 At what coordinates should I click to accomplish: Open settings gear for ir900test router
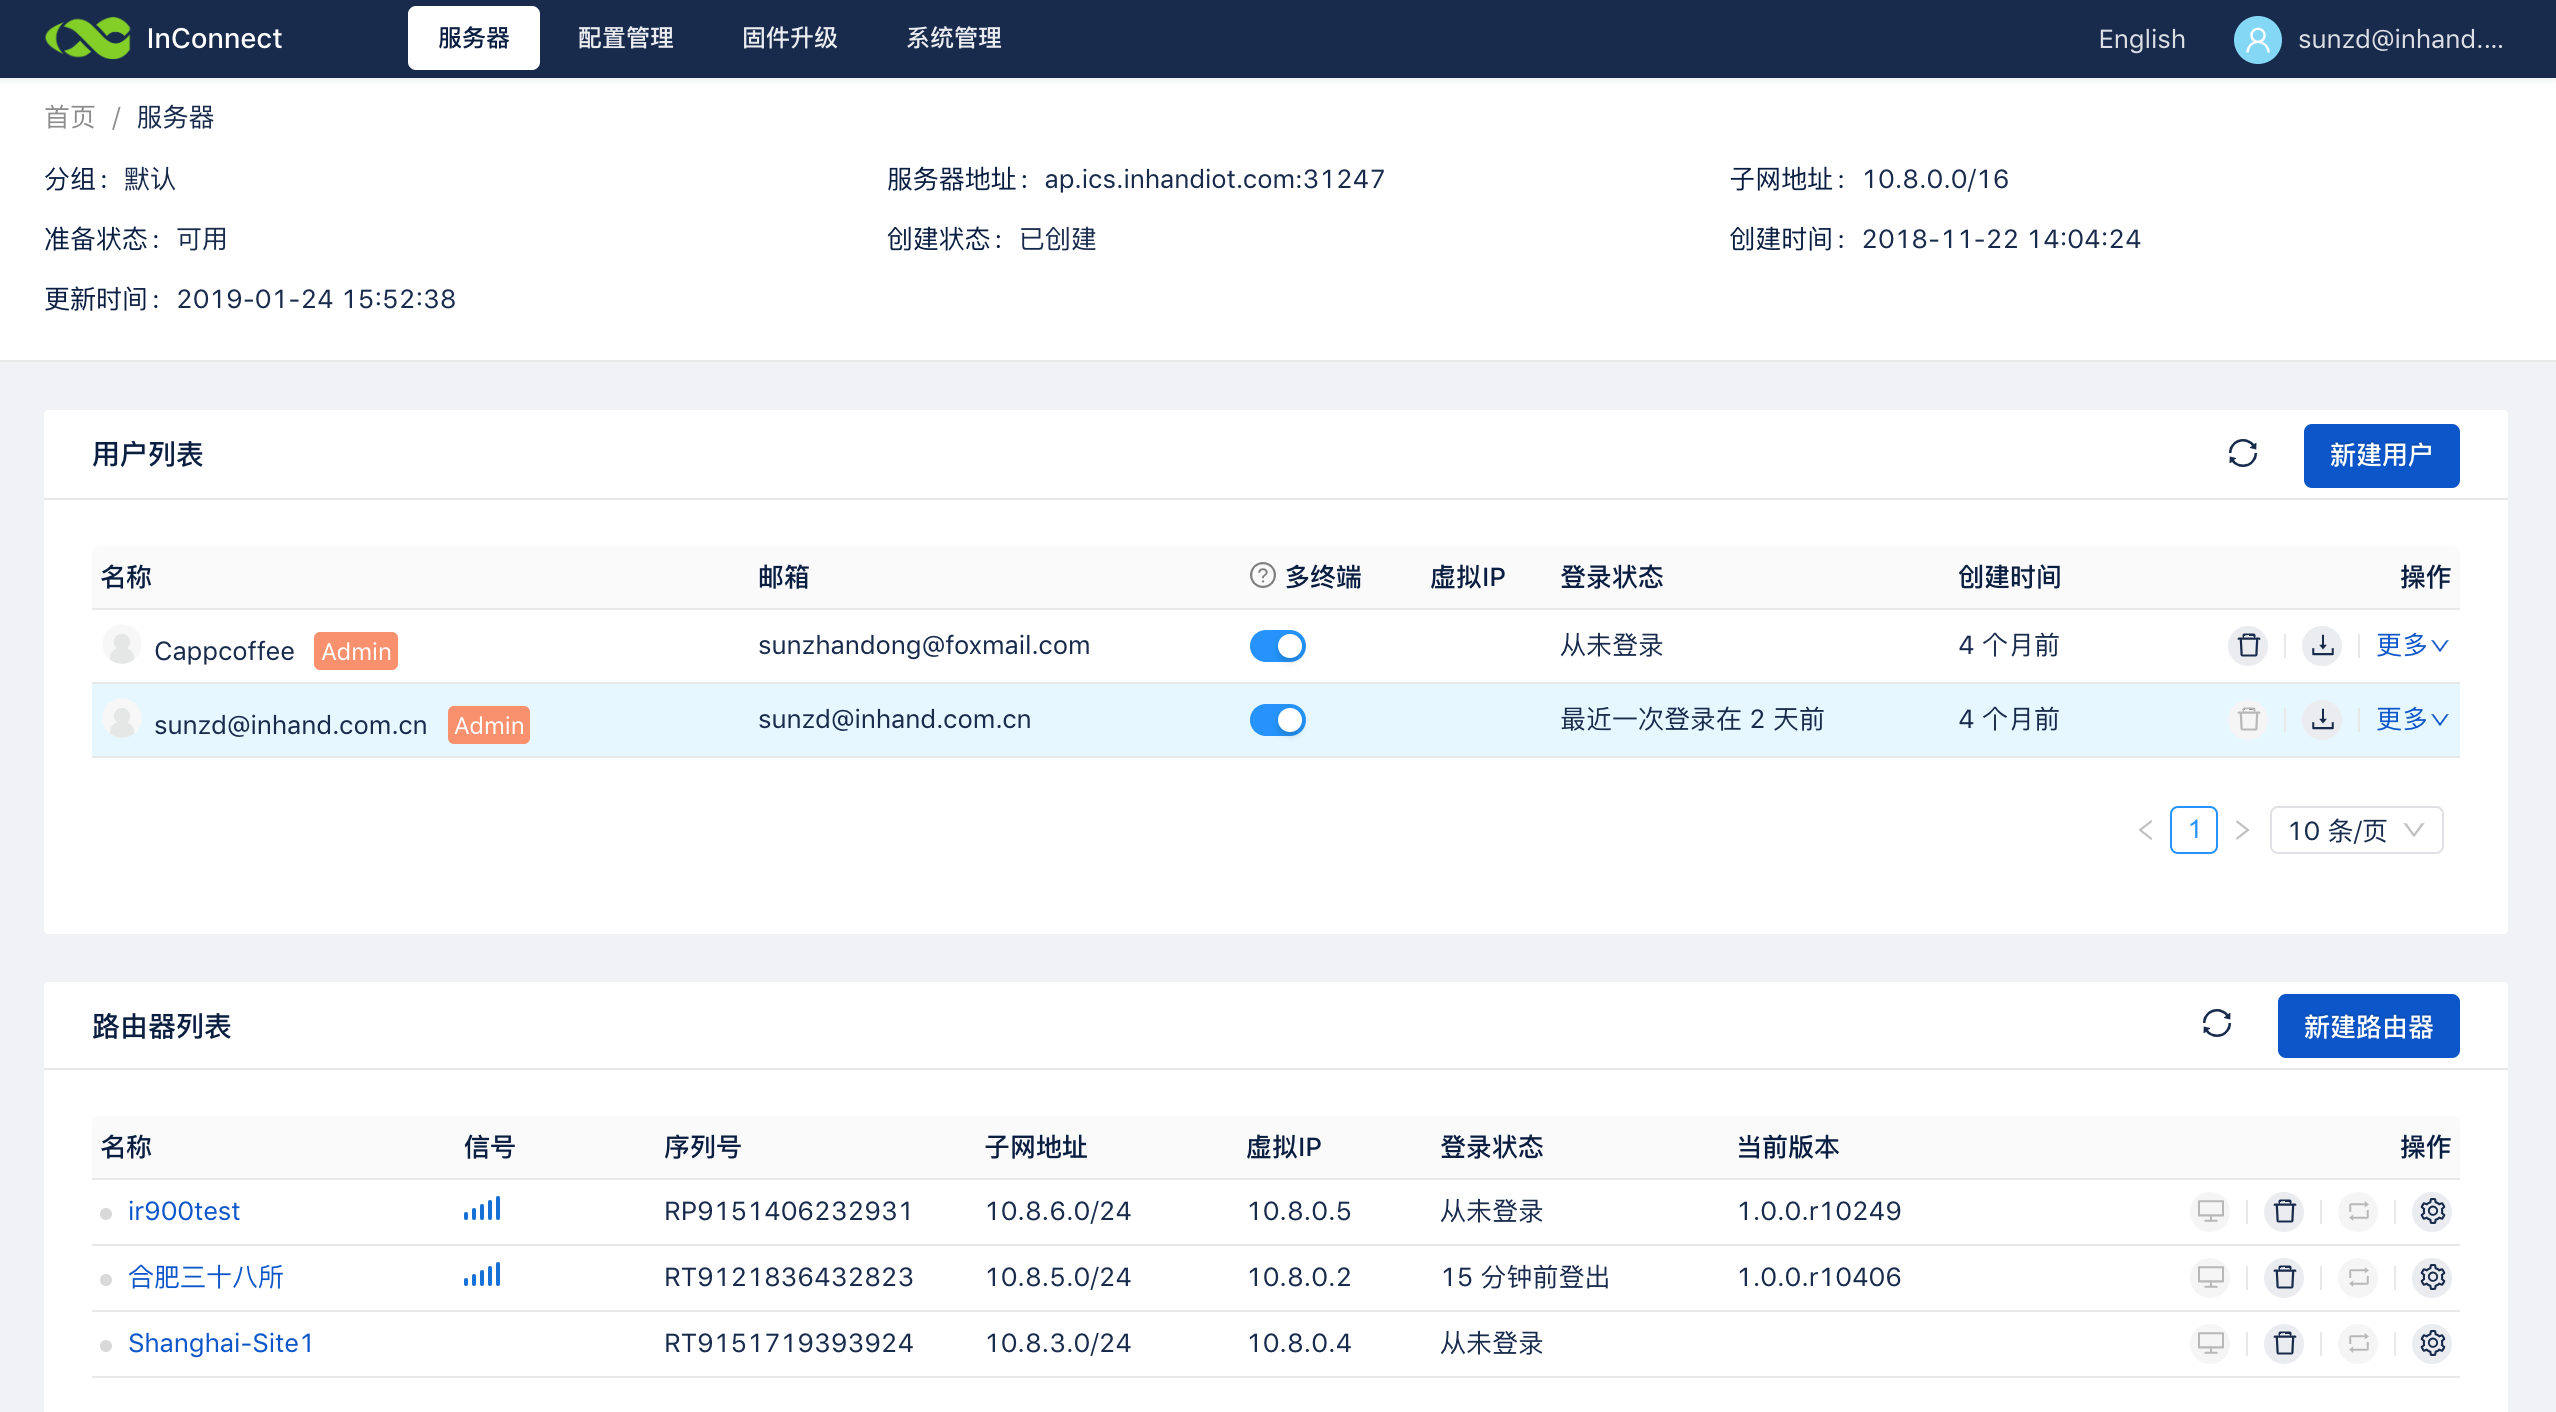pyautogui.click(x=2432, y=1211)
